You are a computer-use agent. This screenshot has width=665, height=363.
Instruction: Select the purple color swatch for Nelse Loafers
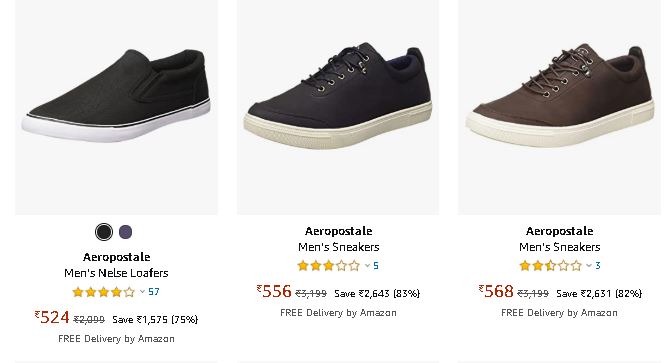point(125,232)
